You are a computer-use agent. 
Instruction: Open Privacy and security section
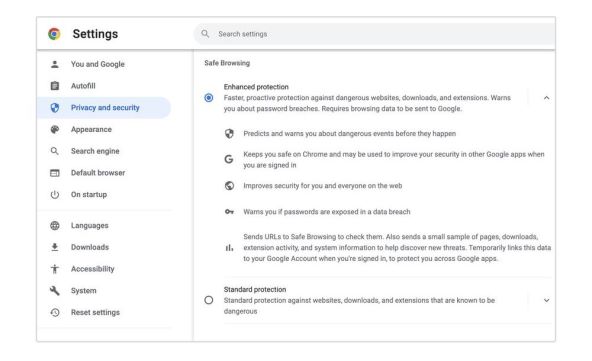[104, 108]
